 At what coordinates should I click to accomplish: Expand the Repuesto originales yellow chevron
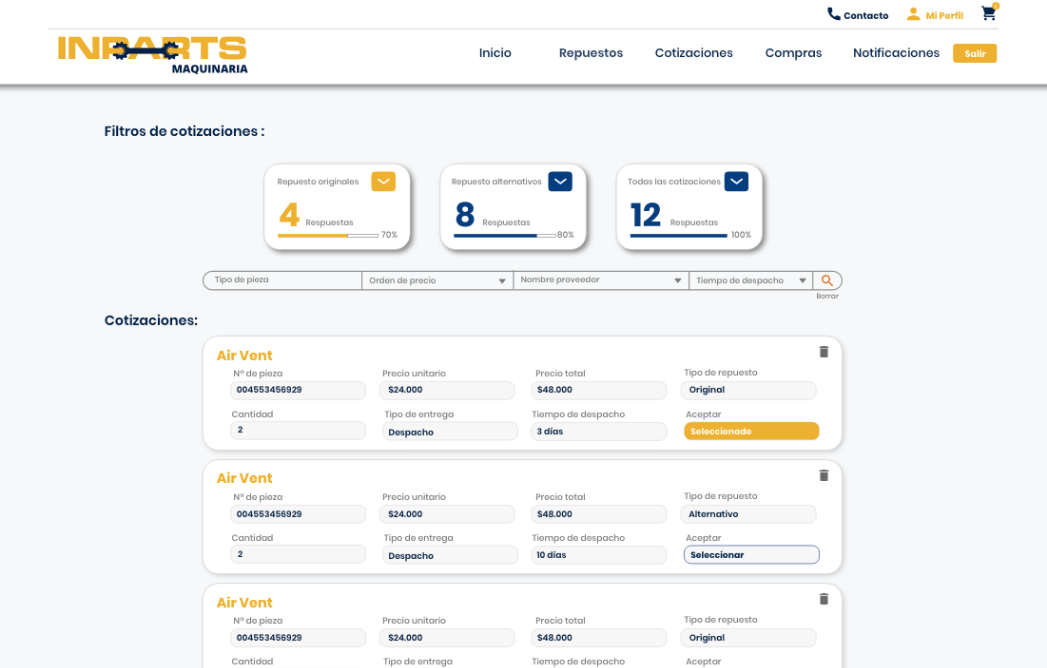(x=383, y=182)
